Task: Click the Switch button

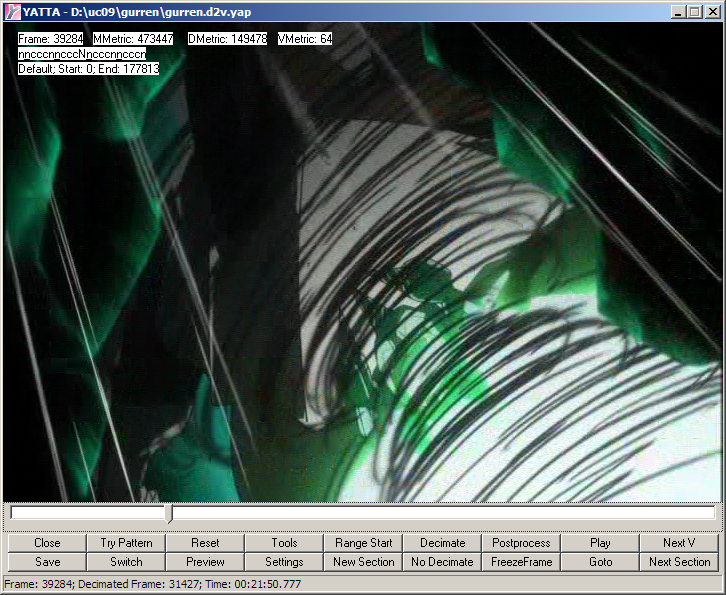Action: [126, 562]
